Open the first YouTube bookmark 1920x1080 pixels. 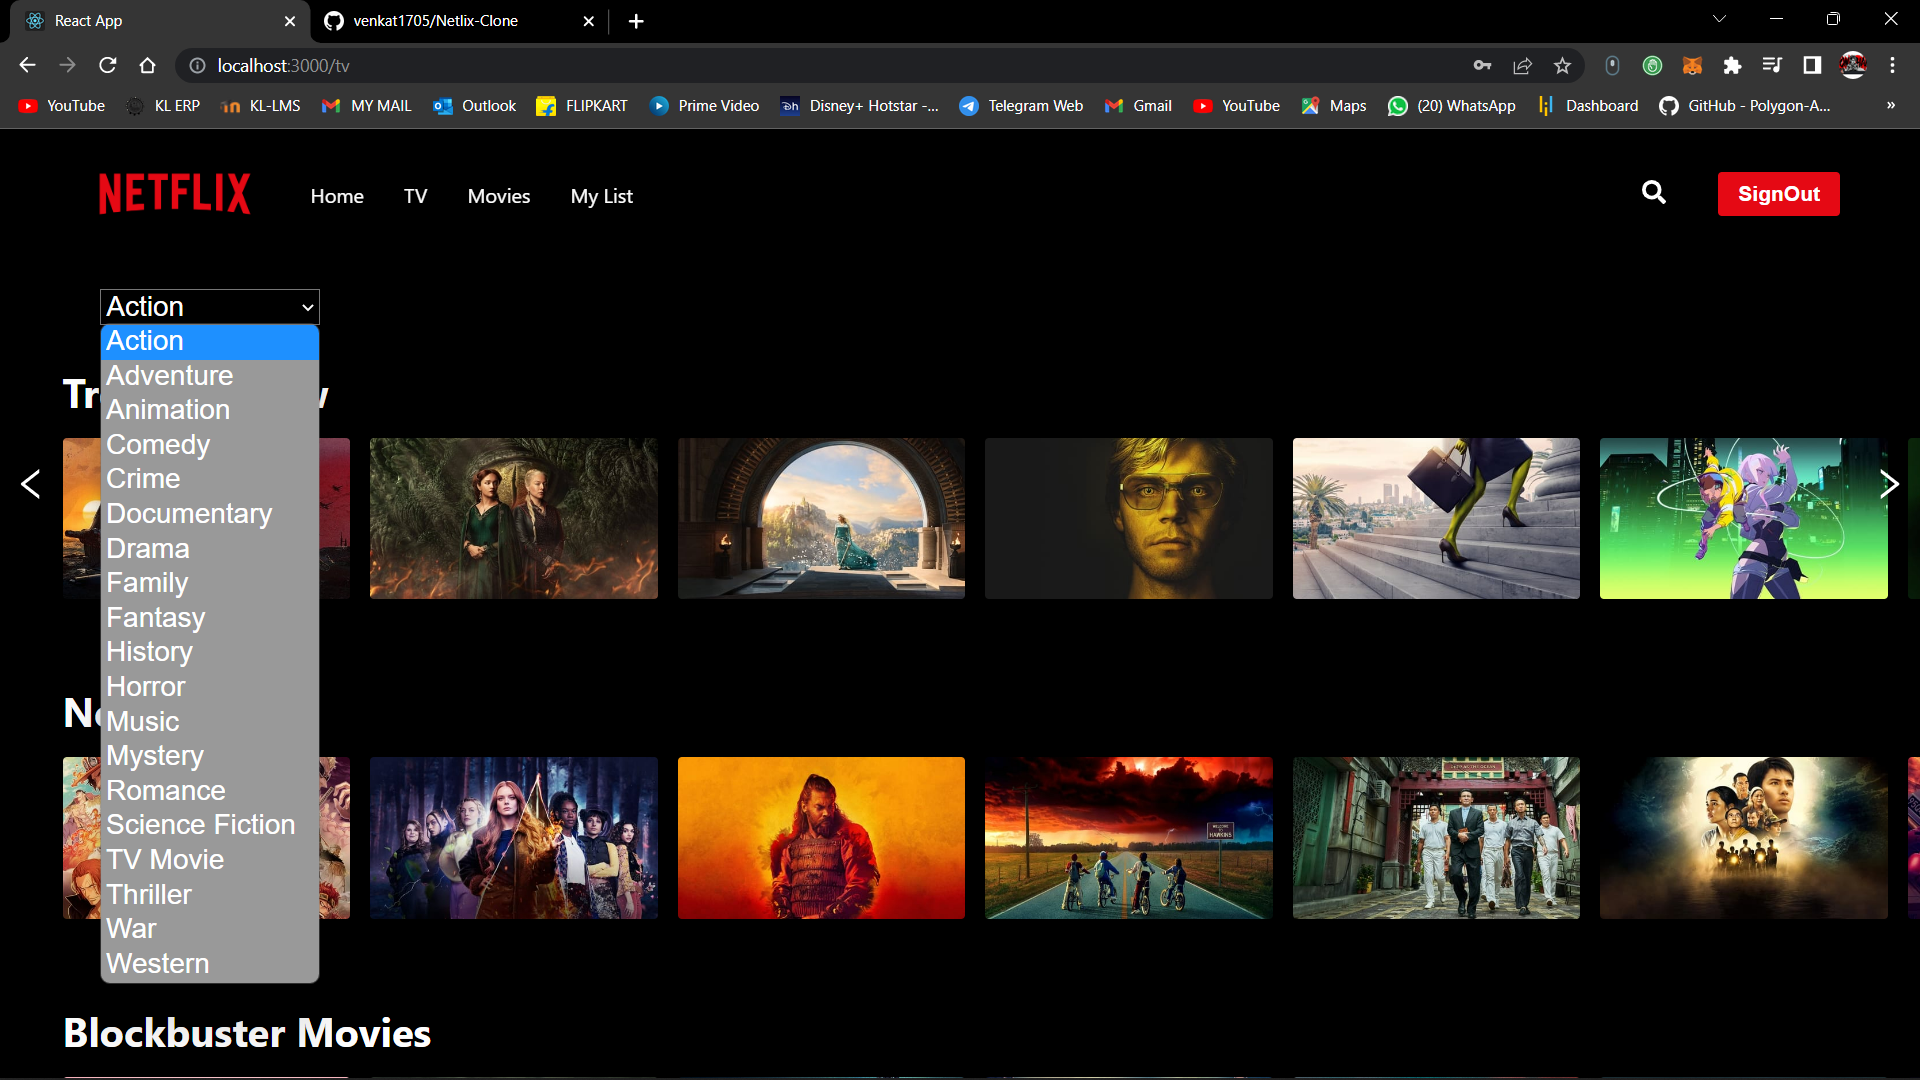pos(62,105)
